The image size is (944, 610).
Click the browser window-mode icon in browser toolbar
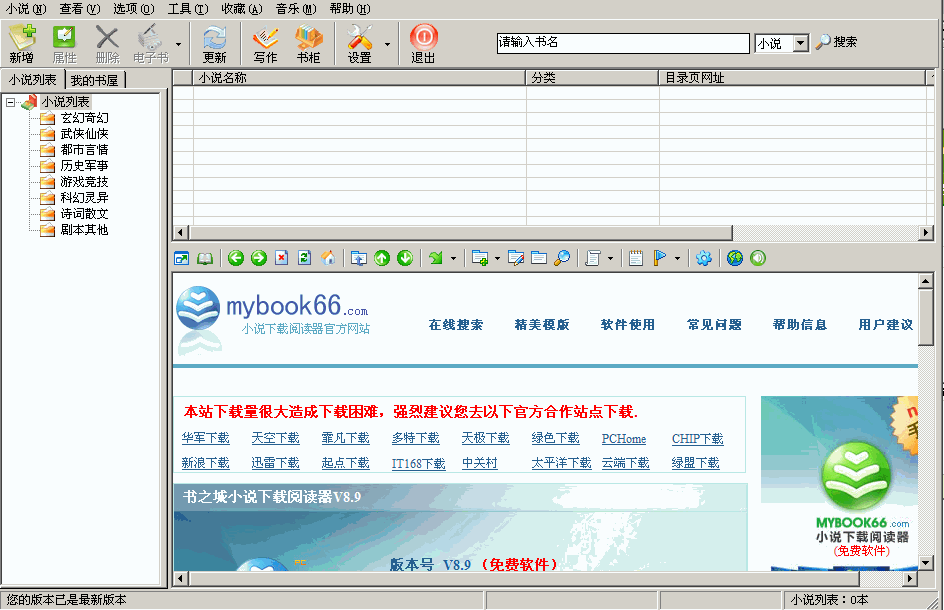(181, 258)
